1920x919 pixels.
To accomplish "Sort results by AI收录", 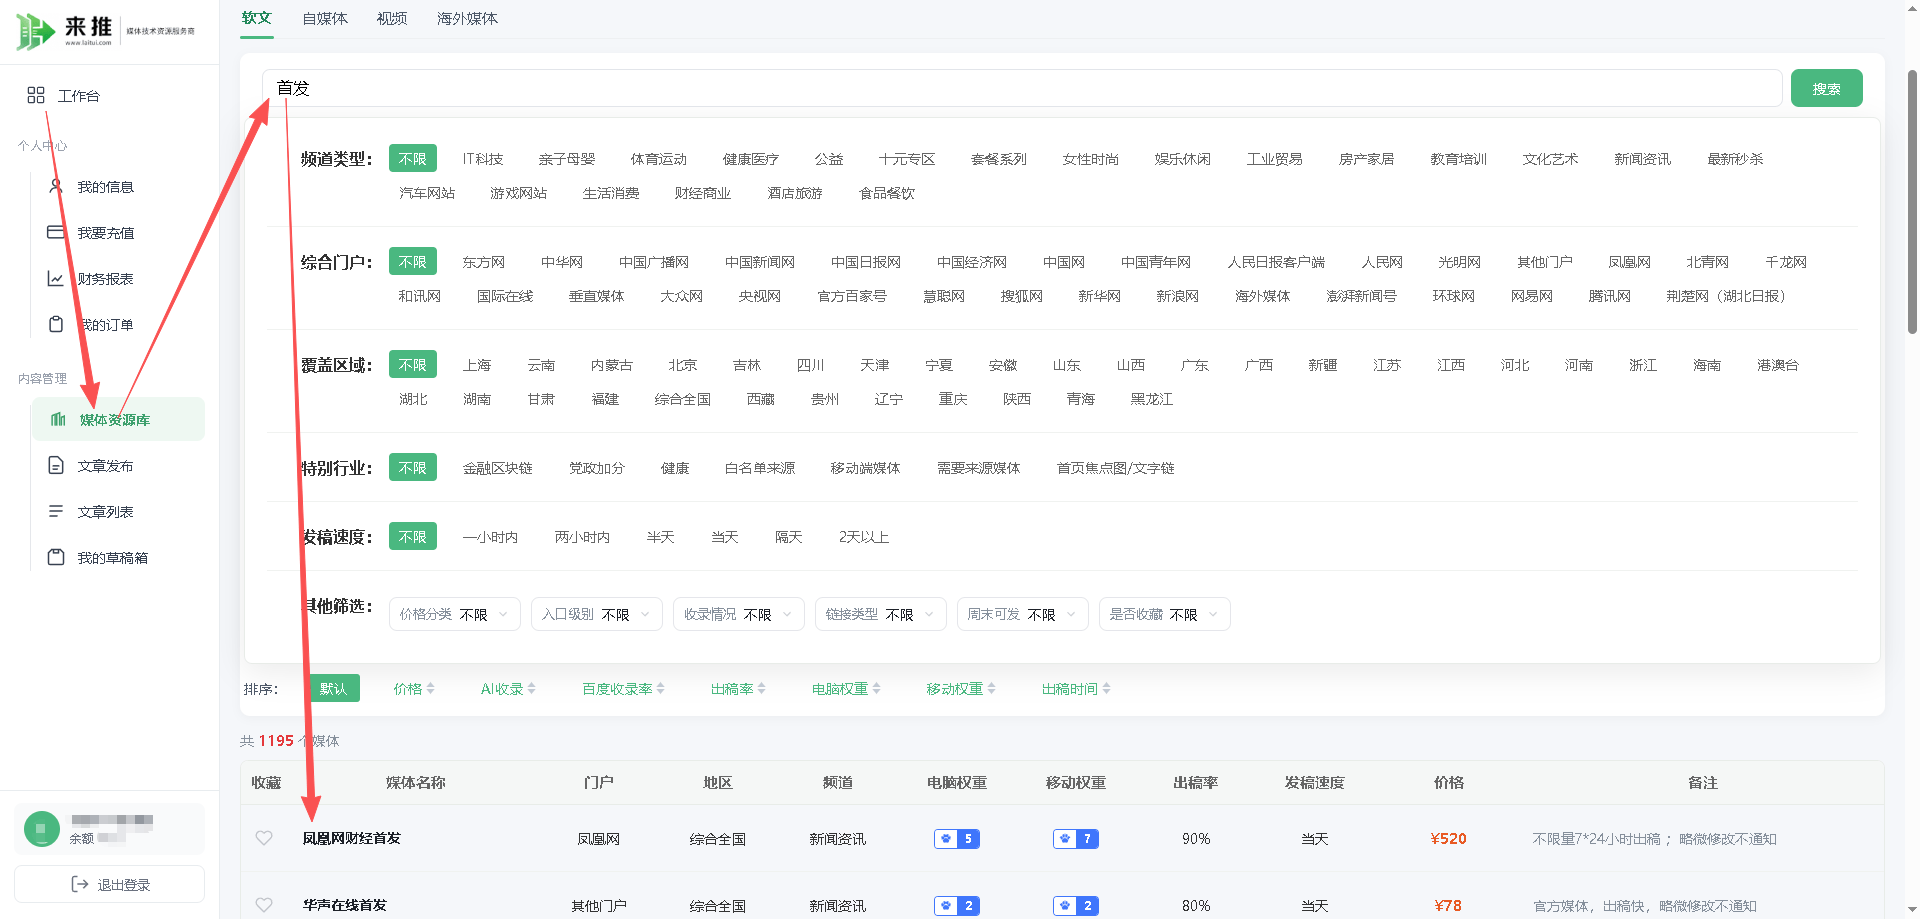I will [x=508, y=689].
